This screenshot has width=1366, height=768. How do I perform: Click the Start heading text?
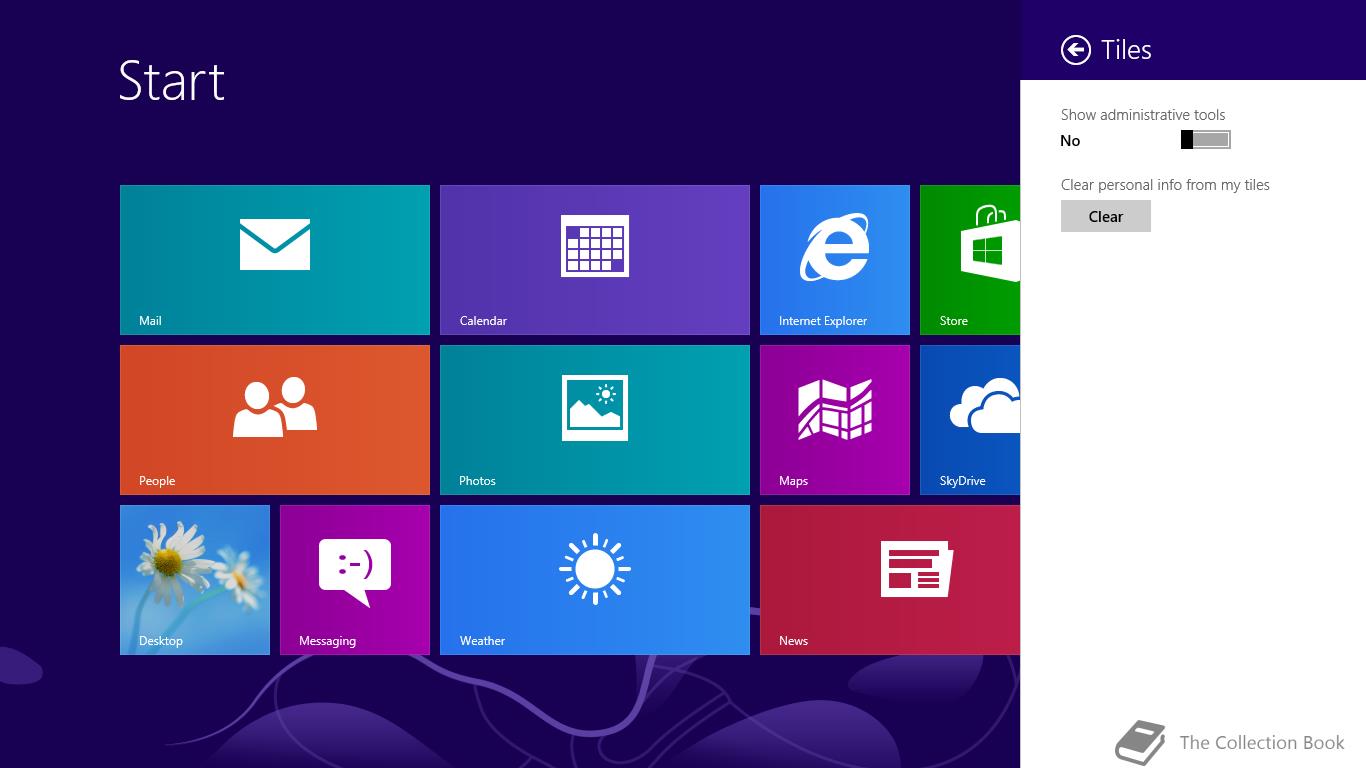(x=172, y=80)
